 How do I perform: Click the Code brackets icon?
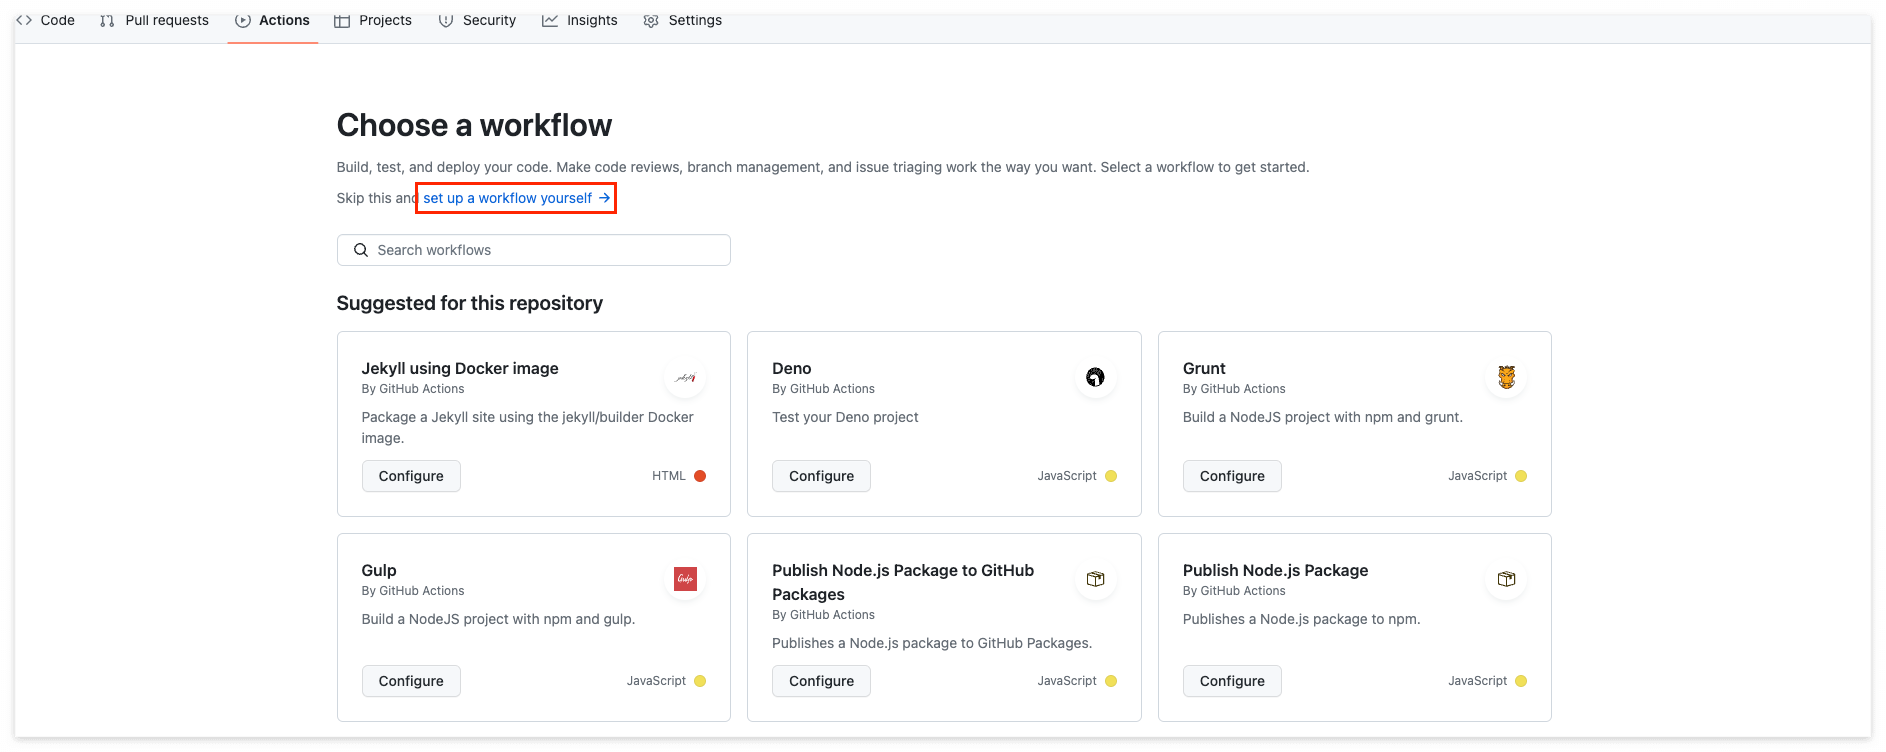coord(24,20)
